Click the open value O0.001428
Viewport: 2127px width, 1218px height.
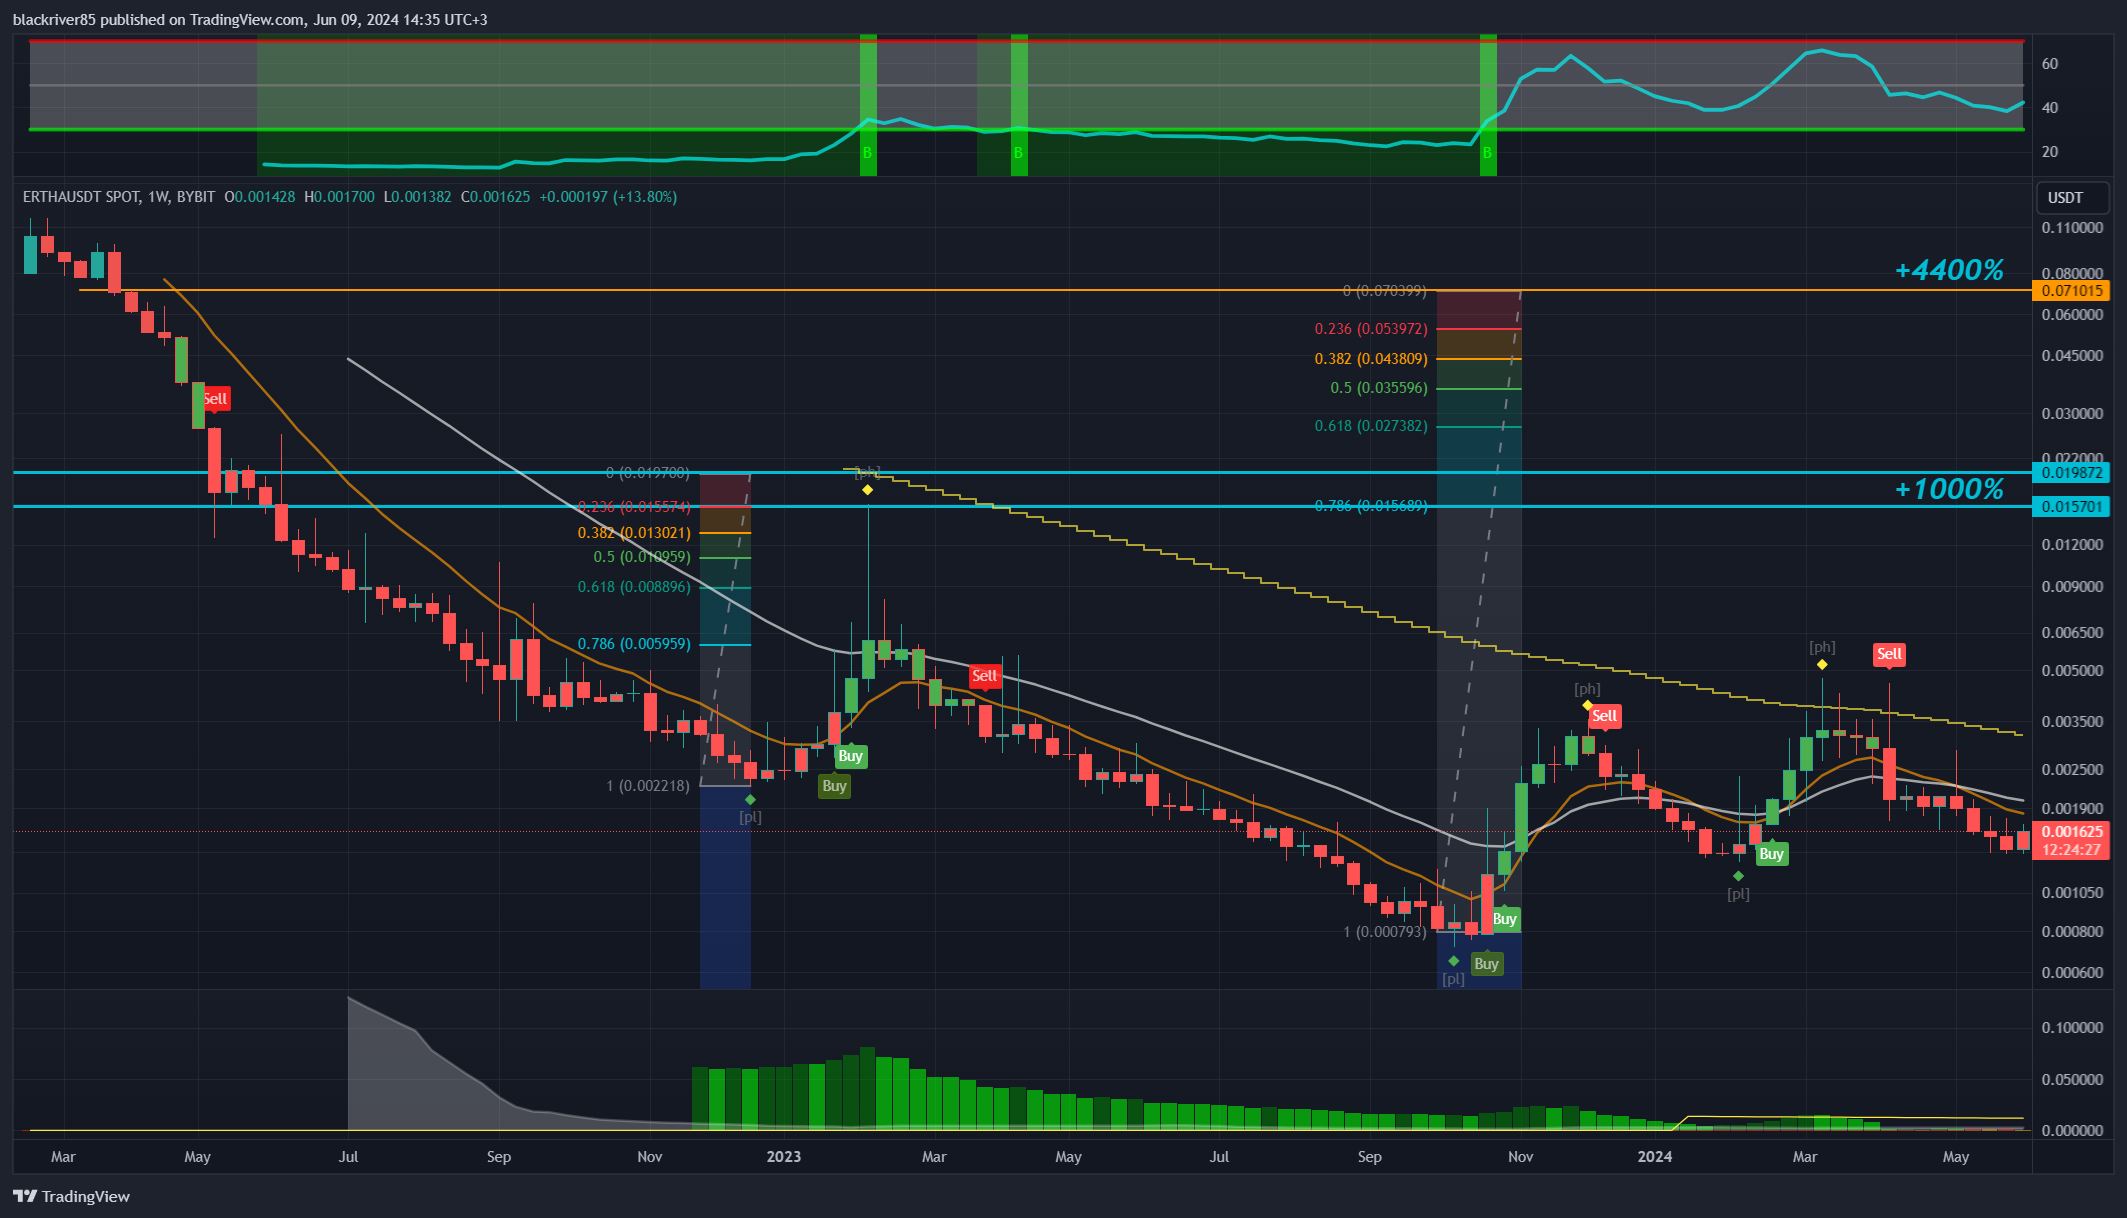click(260, 197)
